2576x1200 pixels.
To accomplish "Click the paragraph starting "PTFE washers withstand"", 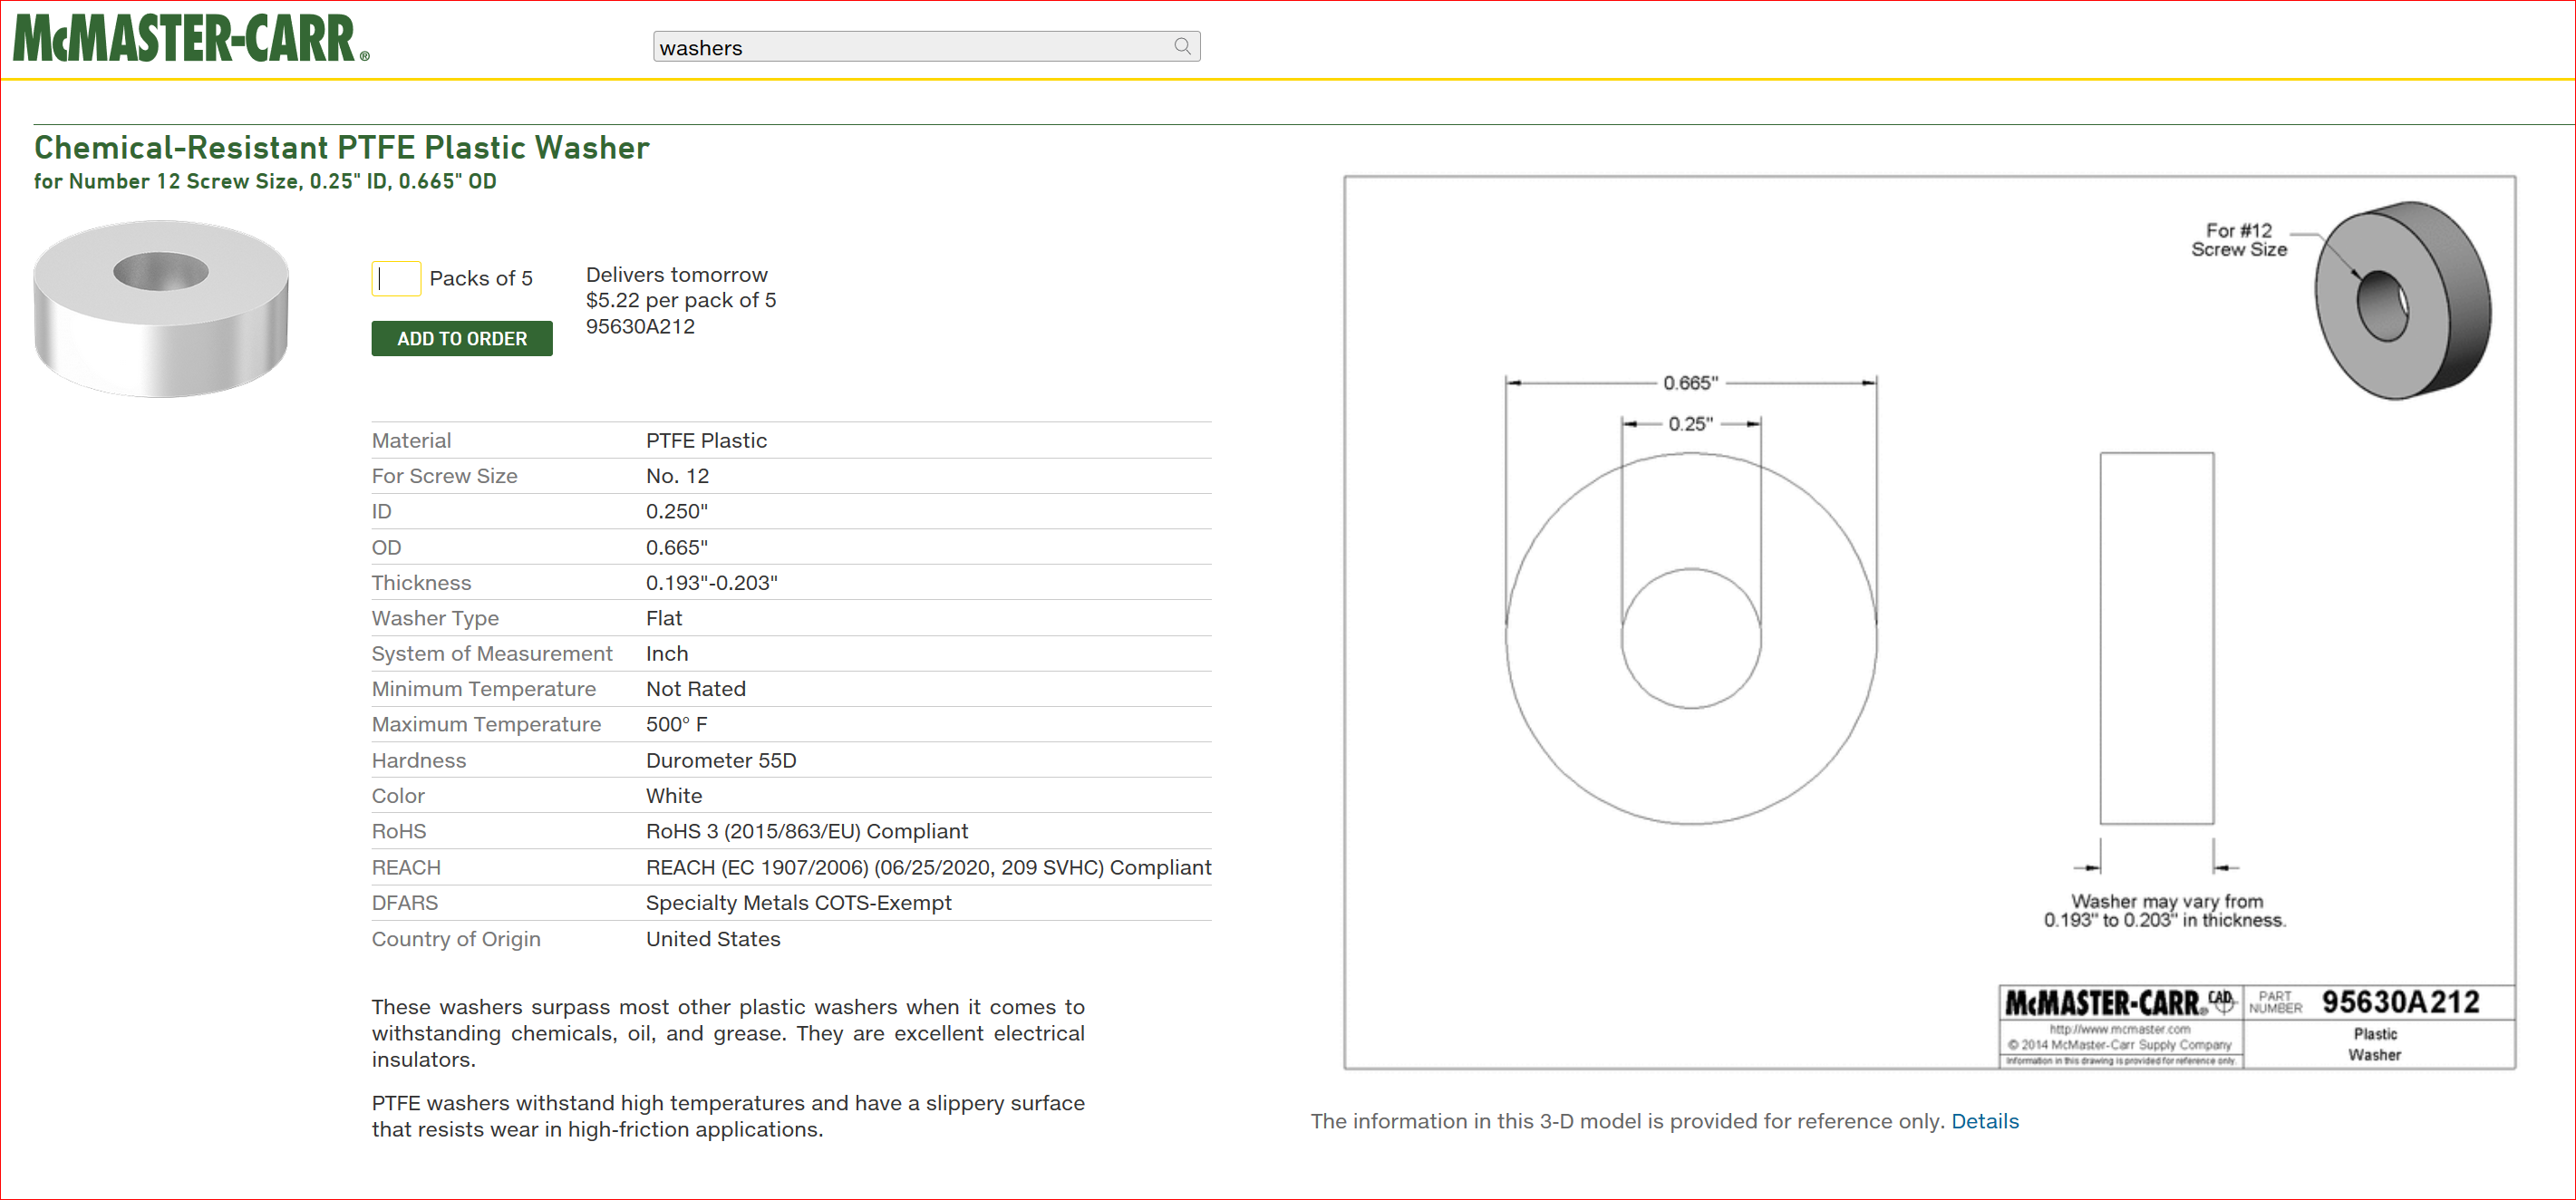I will (x=728, y=1116).
